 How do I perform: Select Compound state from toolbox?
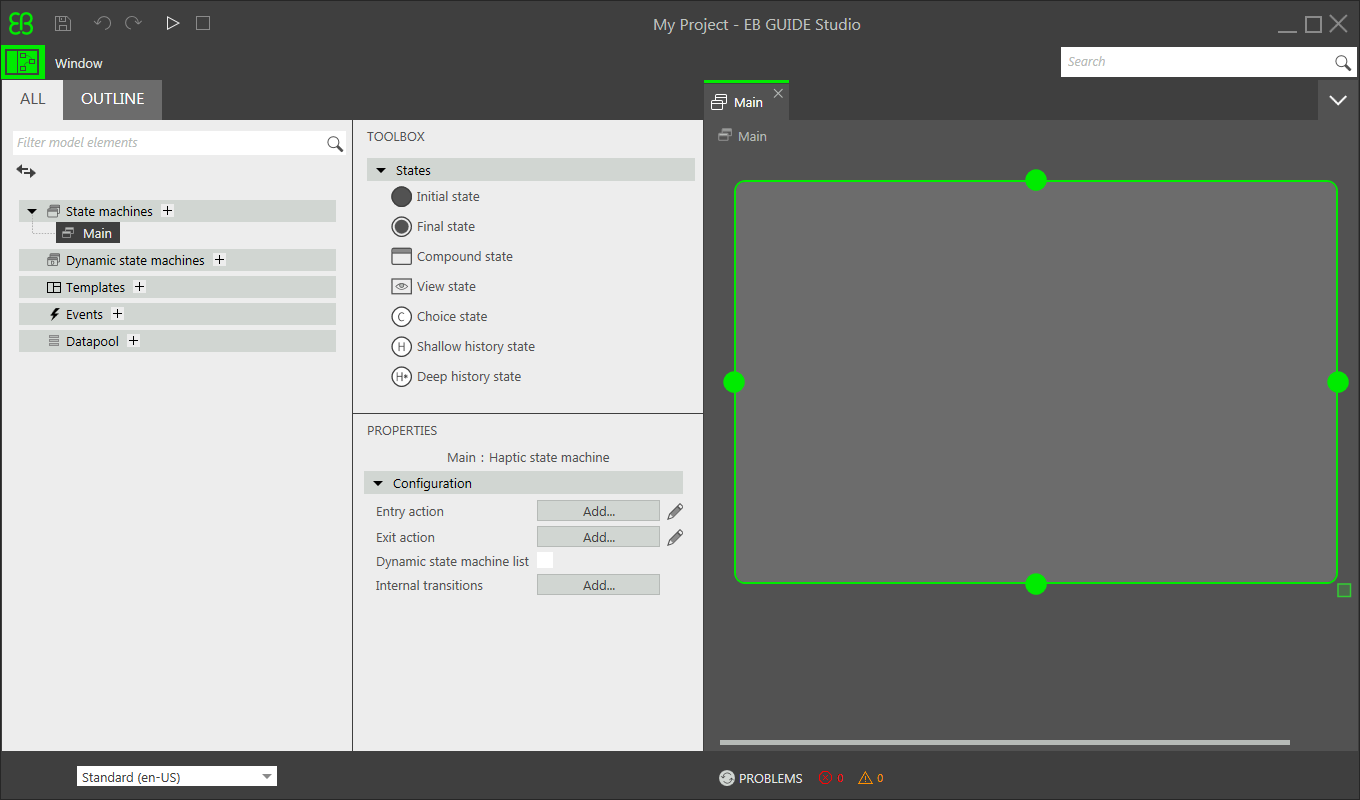pyautogui.click(x=452, y=257)
